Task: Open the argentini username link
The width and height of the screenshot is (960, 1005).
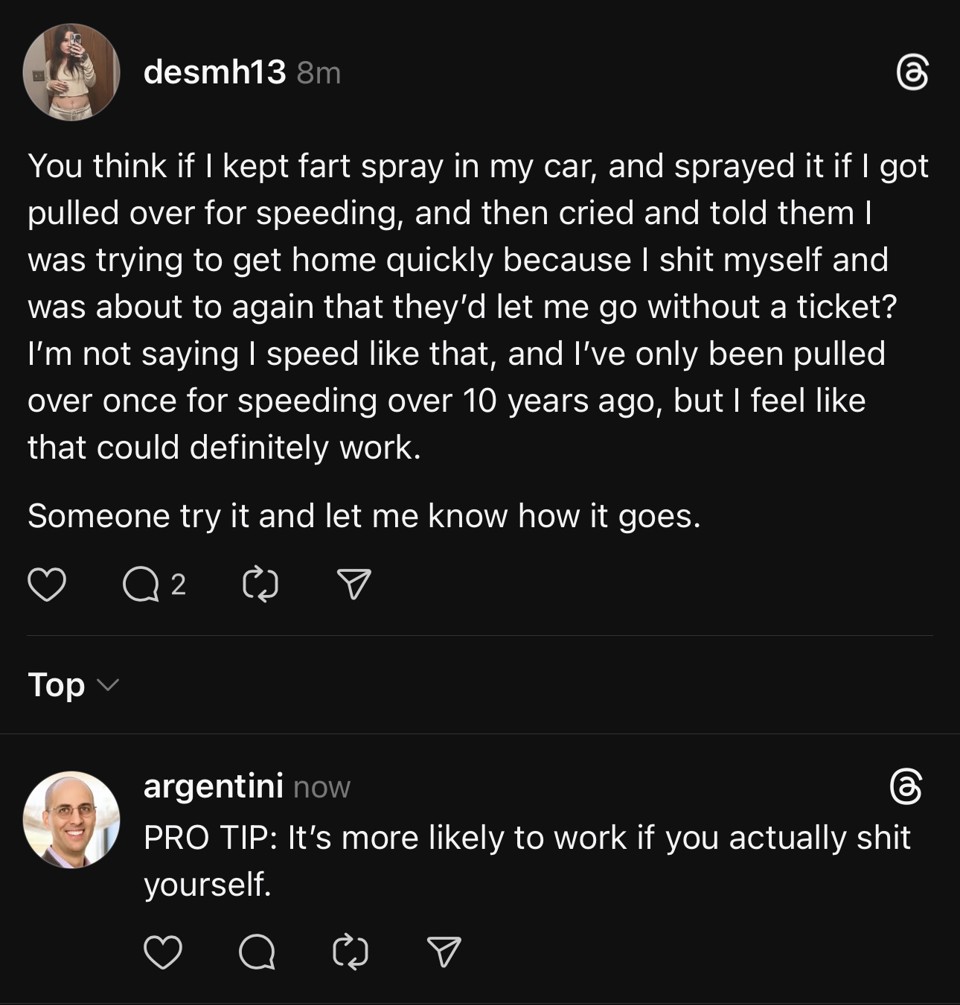Action: 213,787
